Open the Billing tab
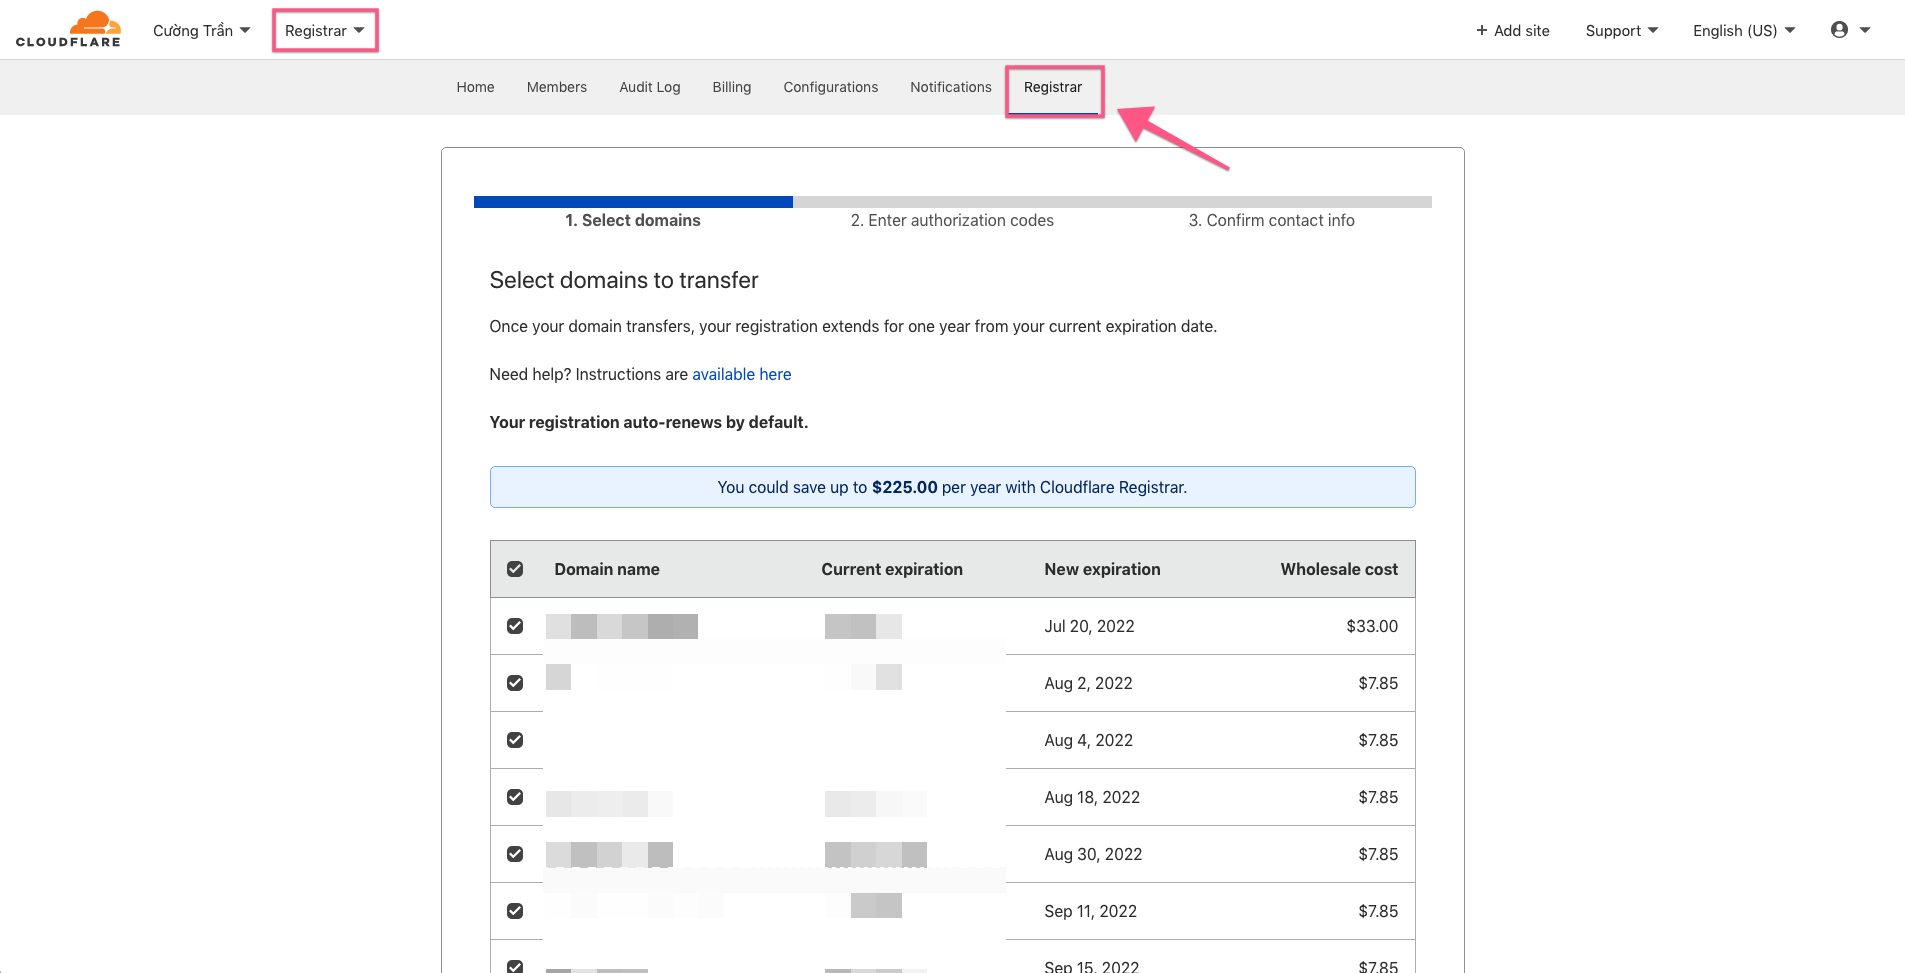Viewport: 1905px width, 973px height. click(731, 87)
